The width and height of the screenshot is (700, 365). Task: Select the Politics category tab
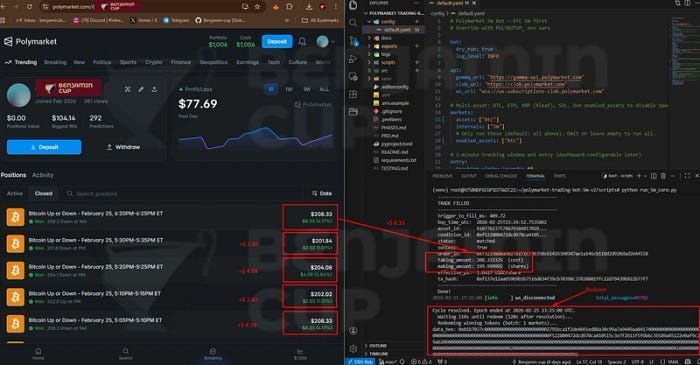click(102, 62)
